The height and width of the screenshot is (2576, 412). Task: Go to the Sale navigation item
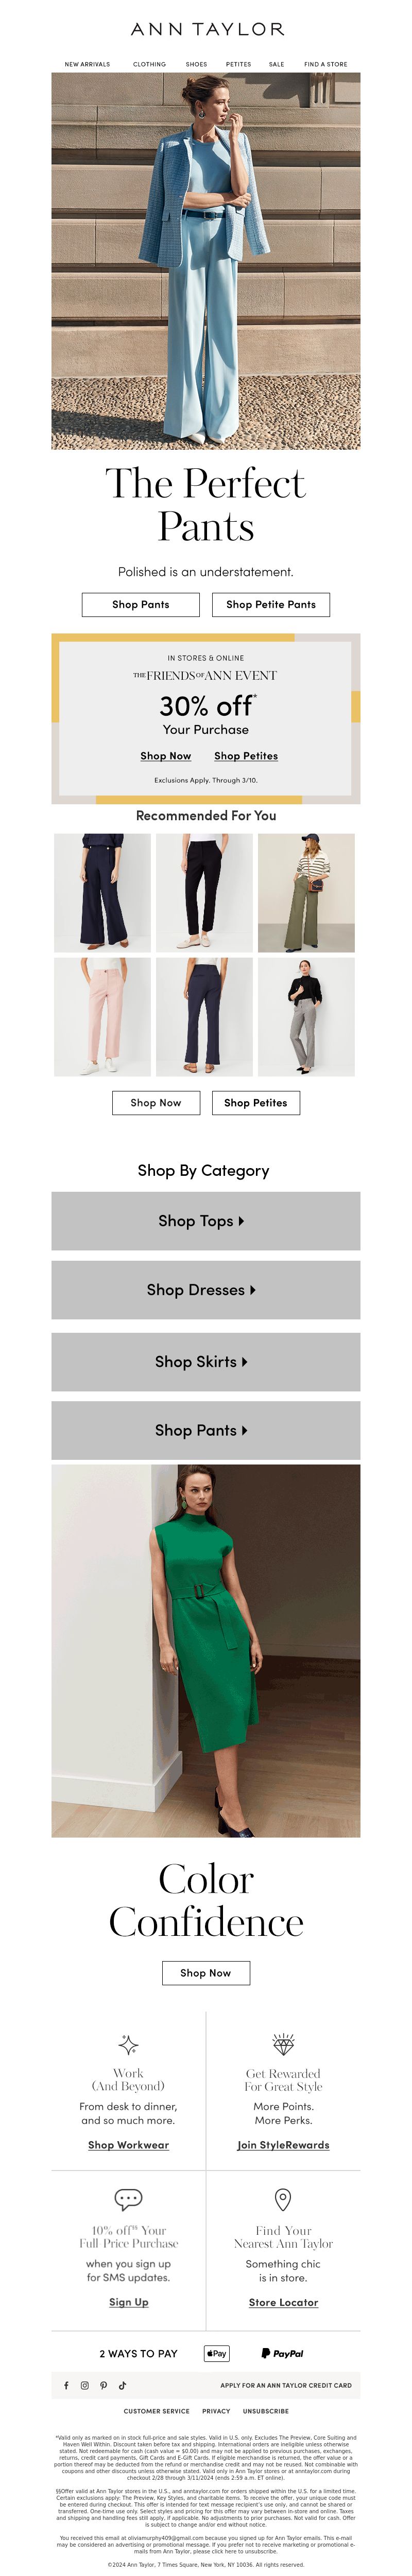tap(277, 64)
